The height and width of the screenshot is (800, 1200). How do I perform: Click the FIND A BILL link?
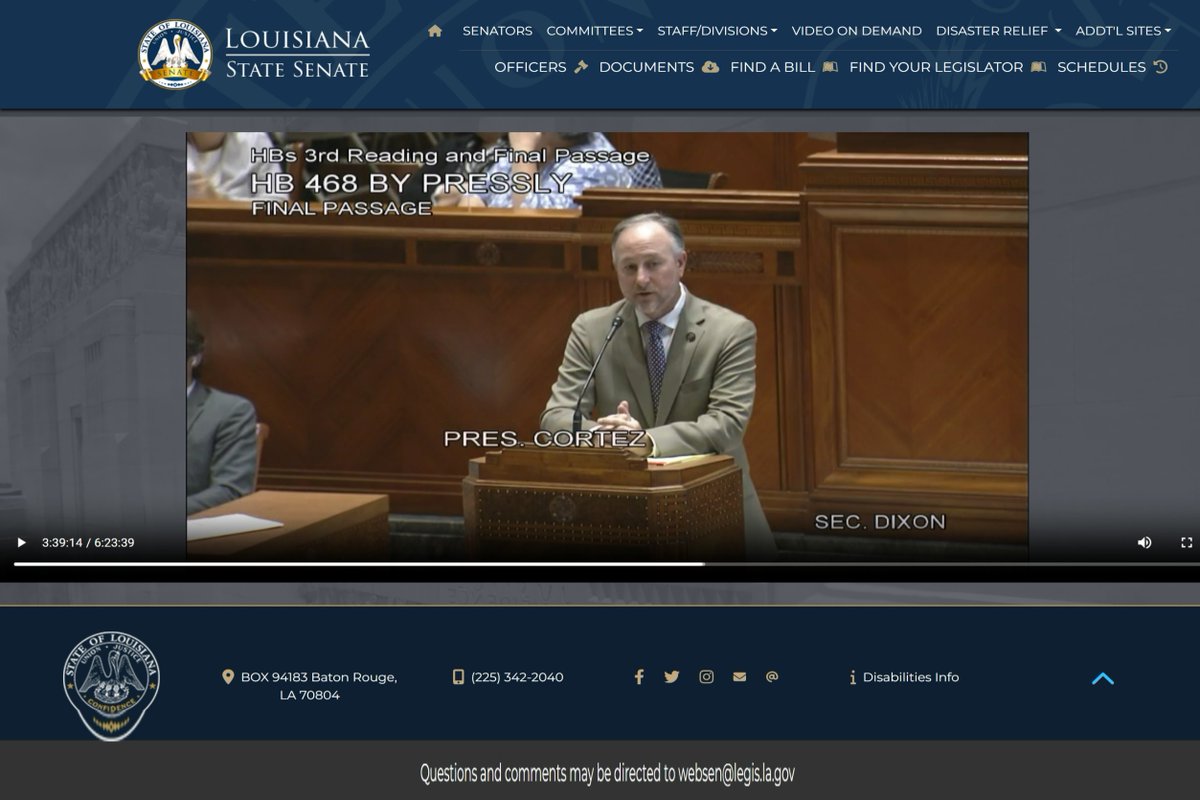pyautogui.click(x=768, y=67)
